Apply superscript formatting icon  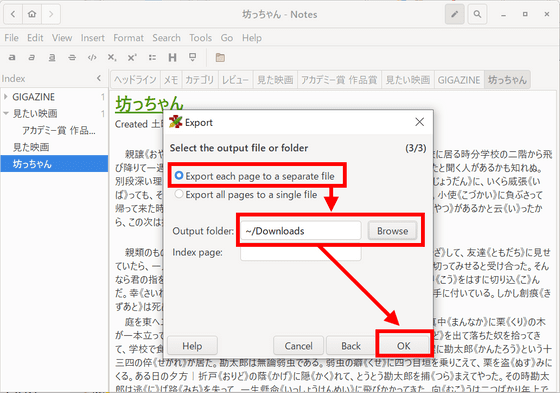point(132,57)
